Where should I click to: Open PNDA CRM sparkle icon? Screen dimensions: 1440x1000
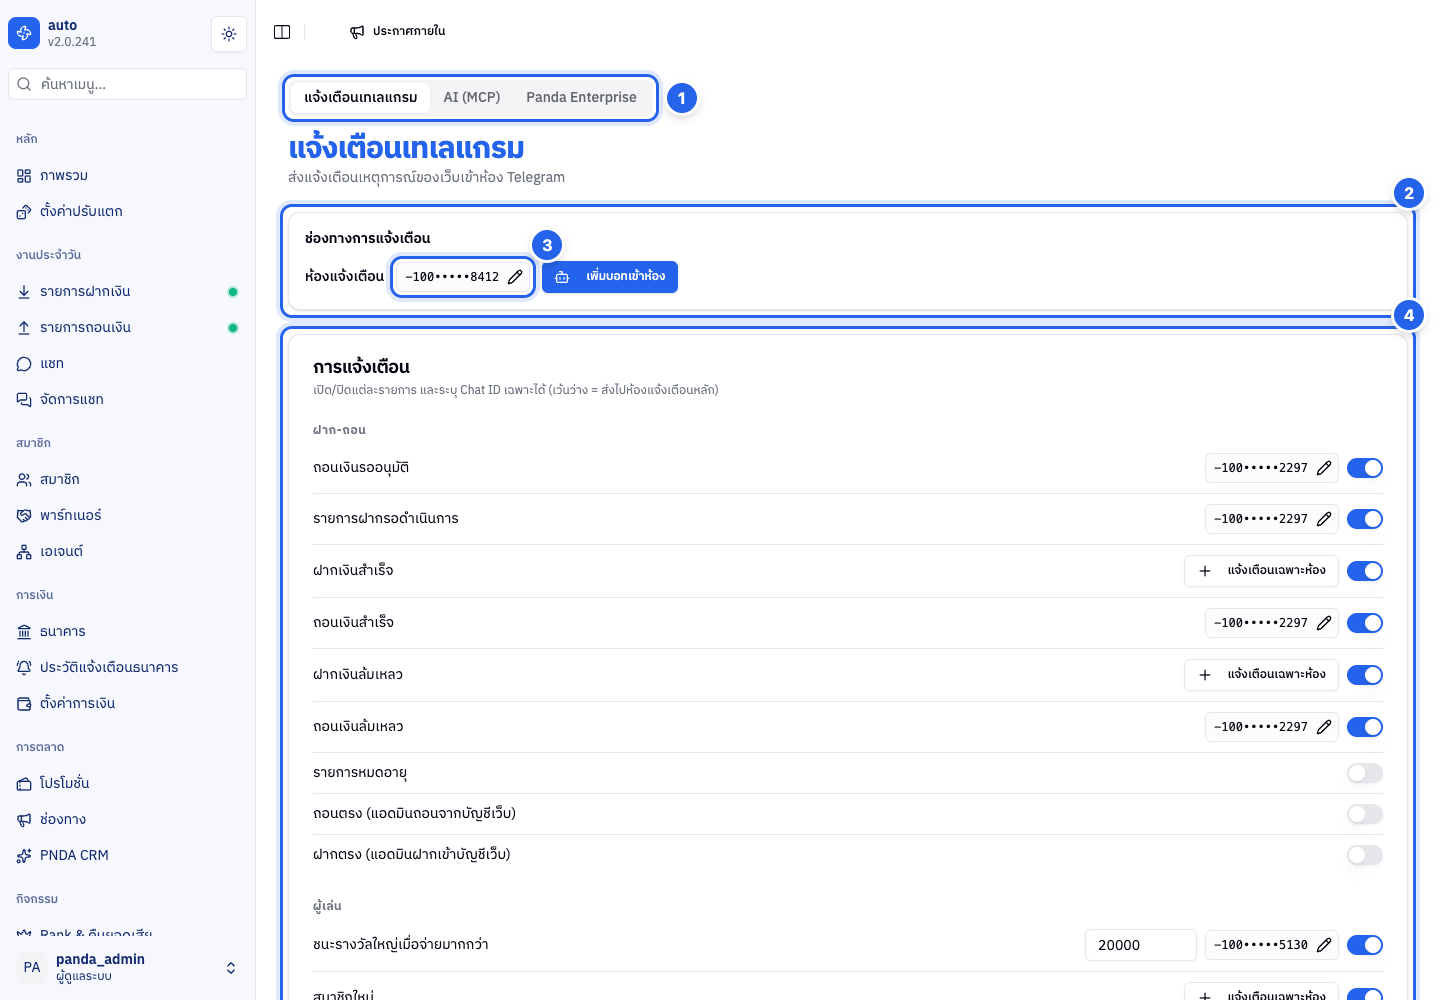pyautogui.click(x=24, y=856)
